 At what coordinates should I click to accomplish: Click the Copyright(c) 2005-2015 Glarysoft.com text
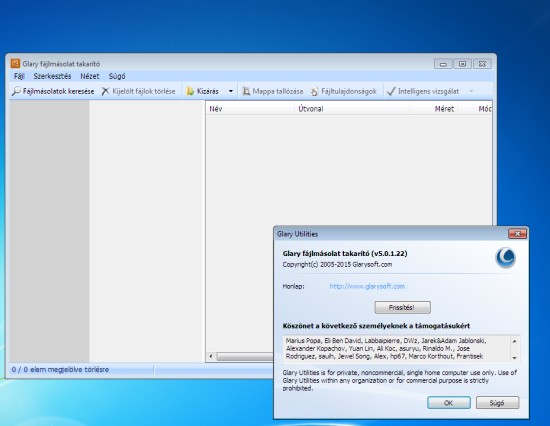[x=337, y=265]
